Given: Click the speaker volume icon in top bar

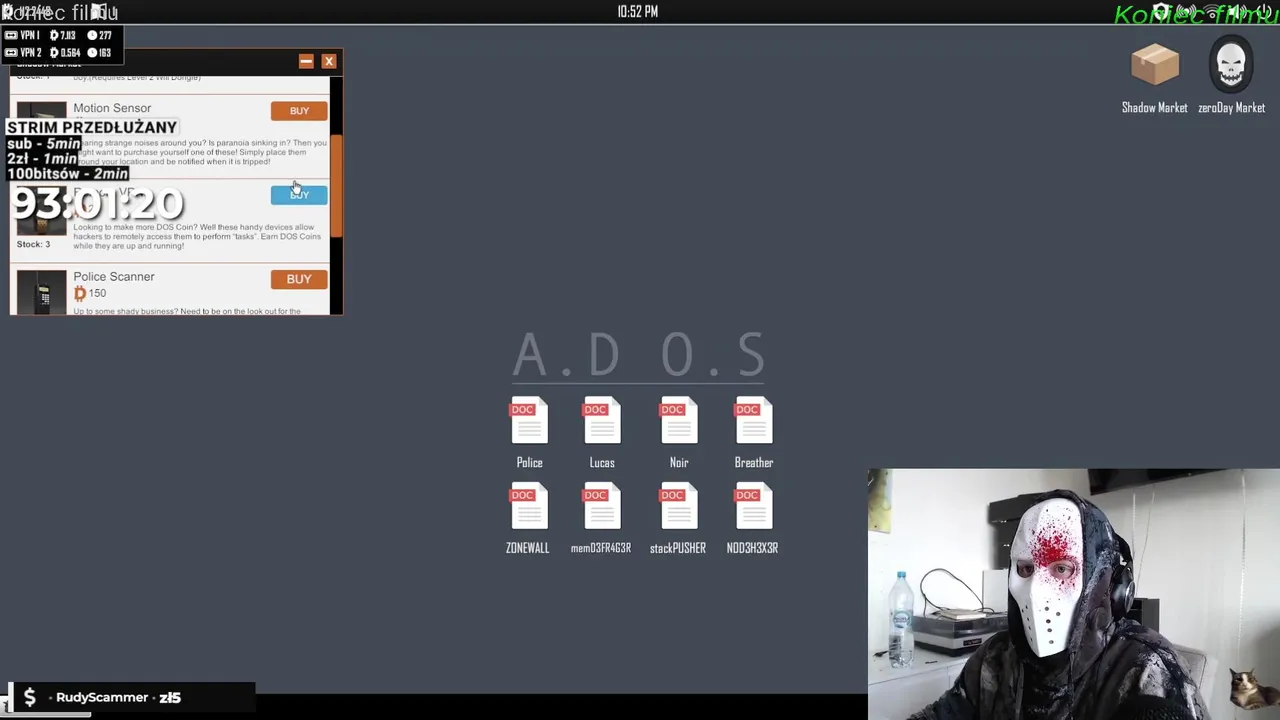Looking at the screenshot, I should tap(1238, 11).
